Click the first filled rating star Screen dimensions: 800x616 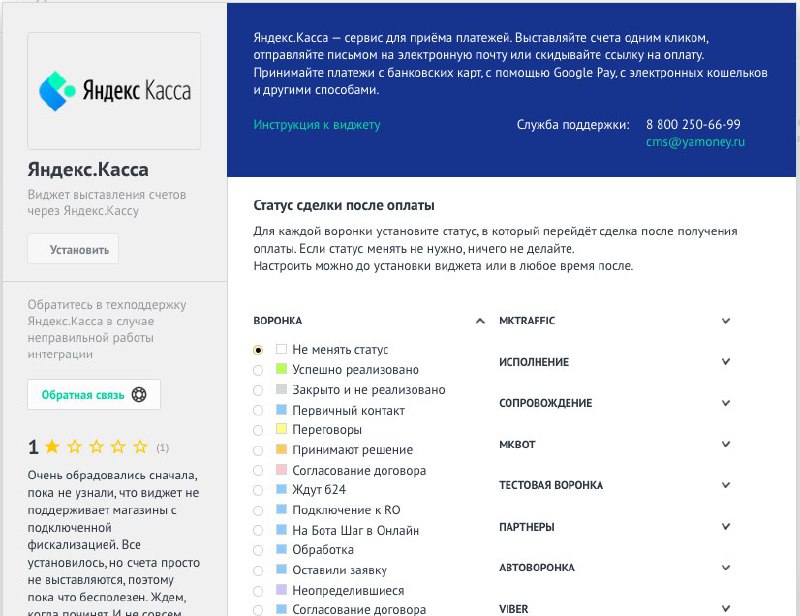pos(52,447)
